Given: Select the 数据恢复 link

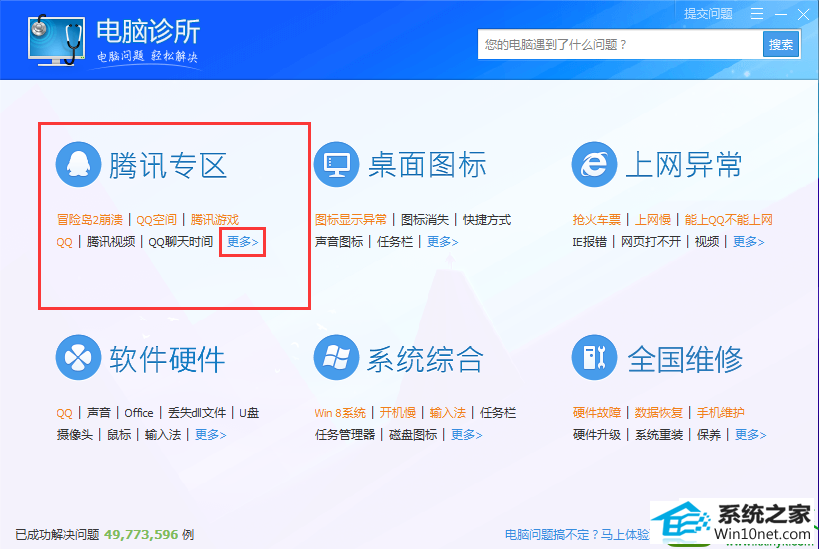Looking at the screenshot, I should 659,413.
